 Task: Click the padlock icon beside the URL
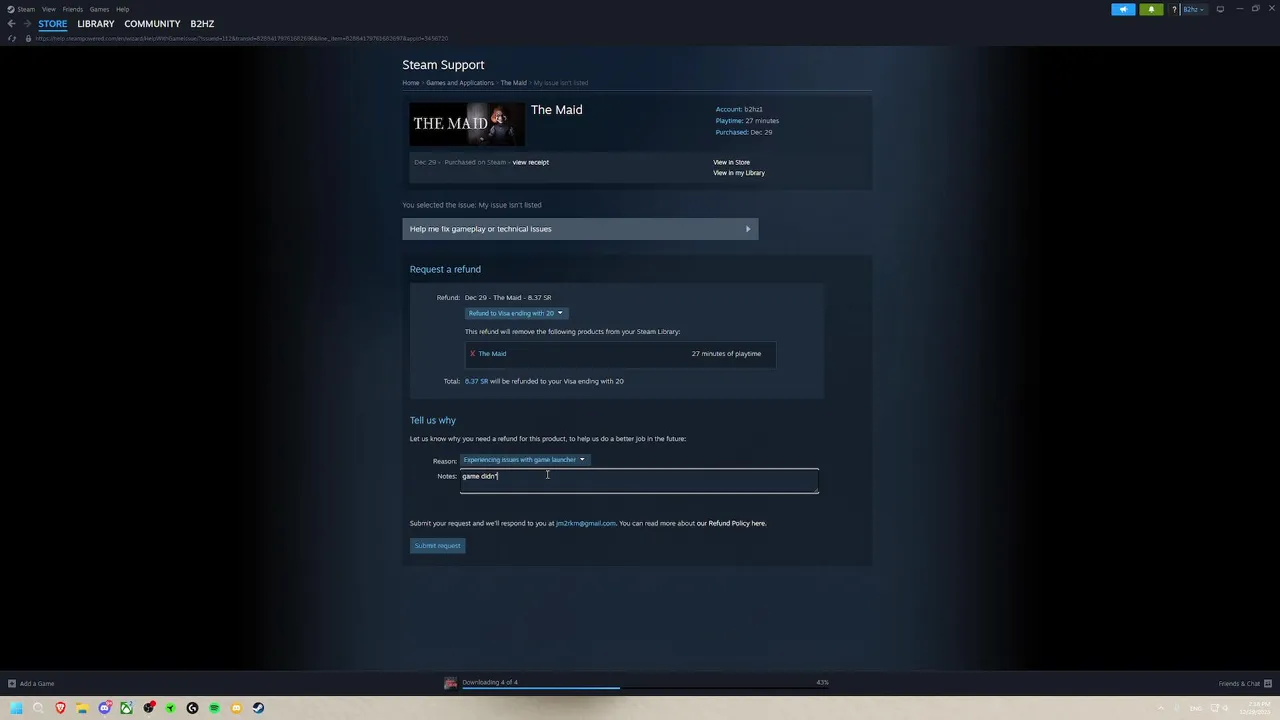(28, 38)
